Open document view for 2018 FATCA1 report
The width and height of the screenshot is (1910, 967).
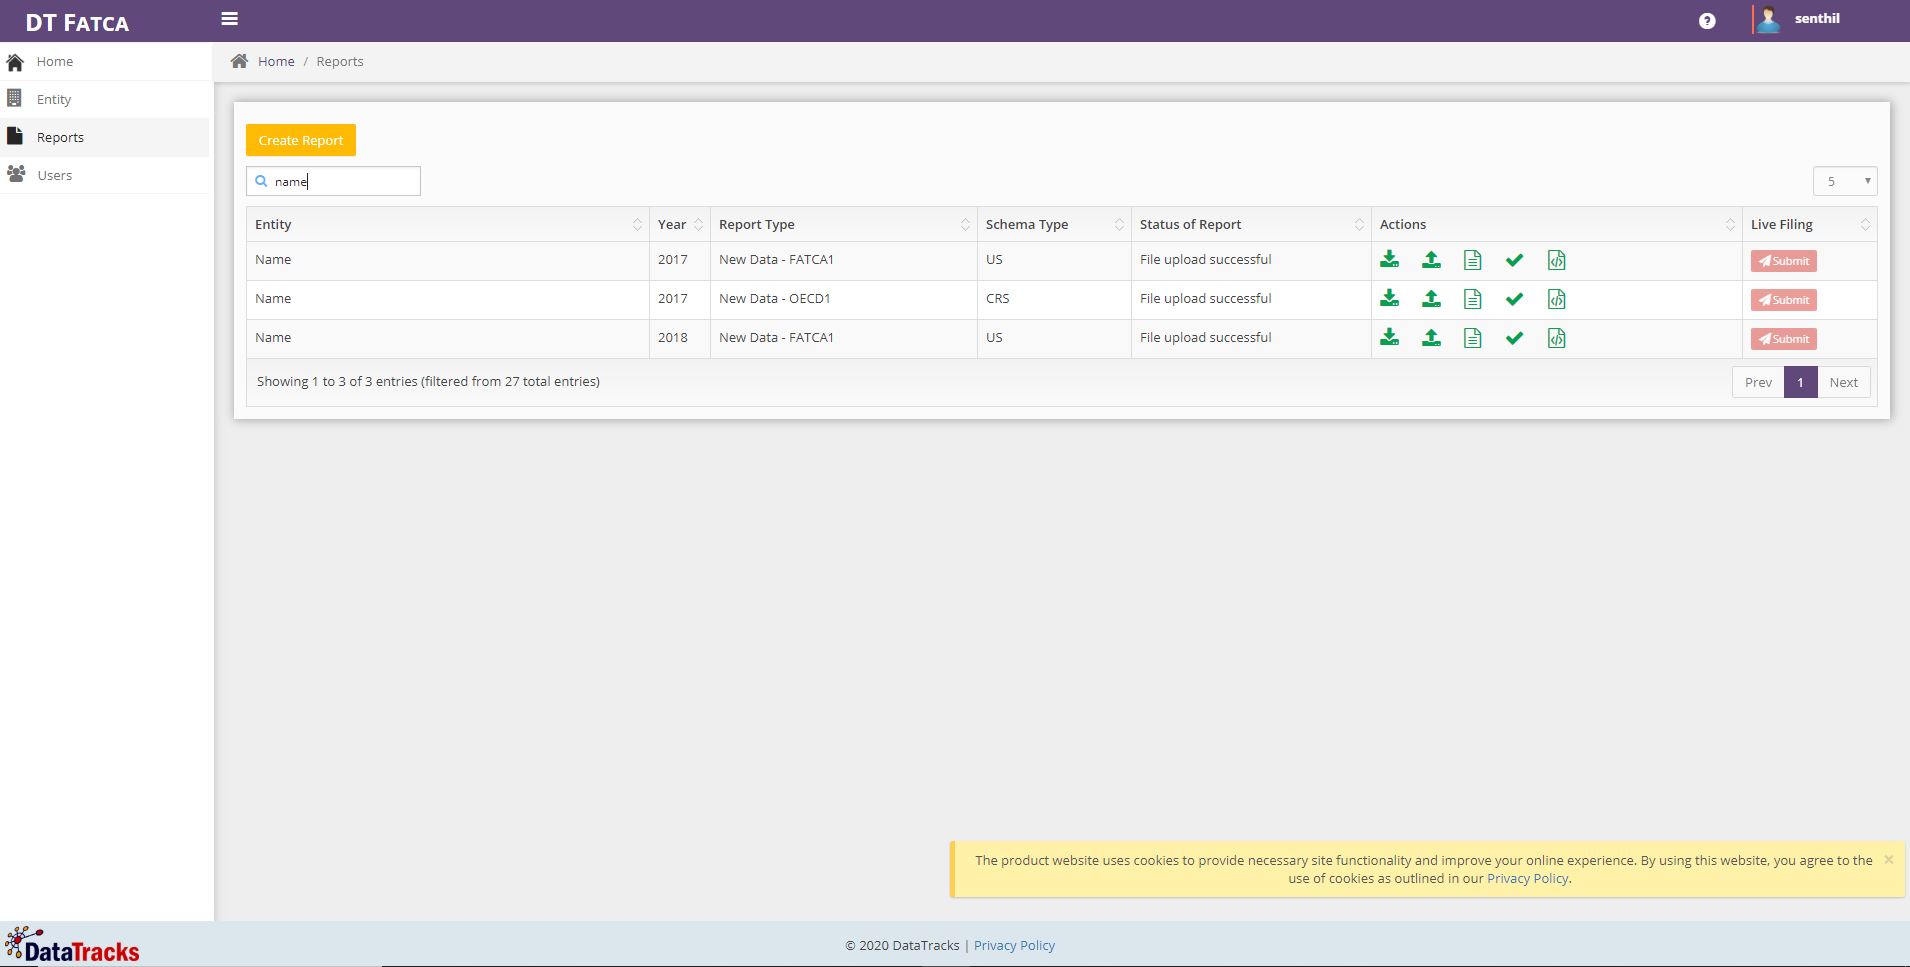1472,338
